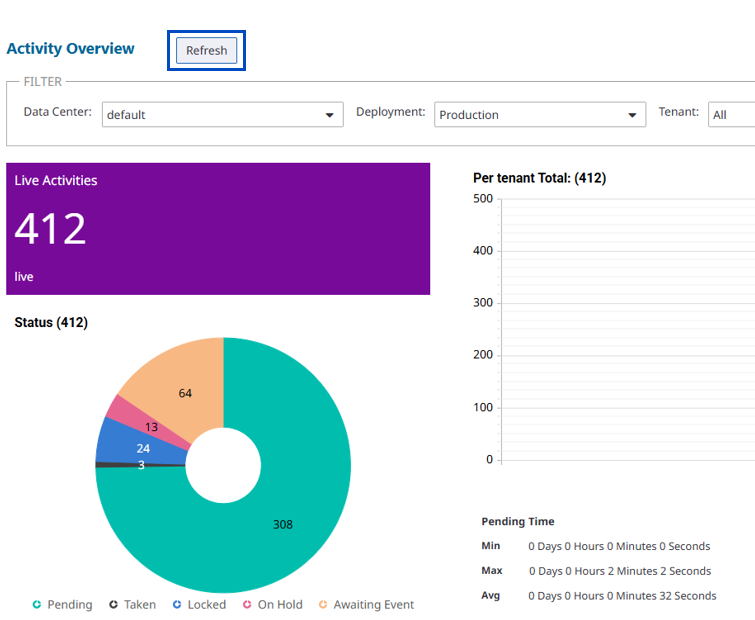Toggle the Locked legend icon
This screenshot has height=620, width=755.
(177, 605)
